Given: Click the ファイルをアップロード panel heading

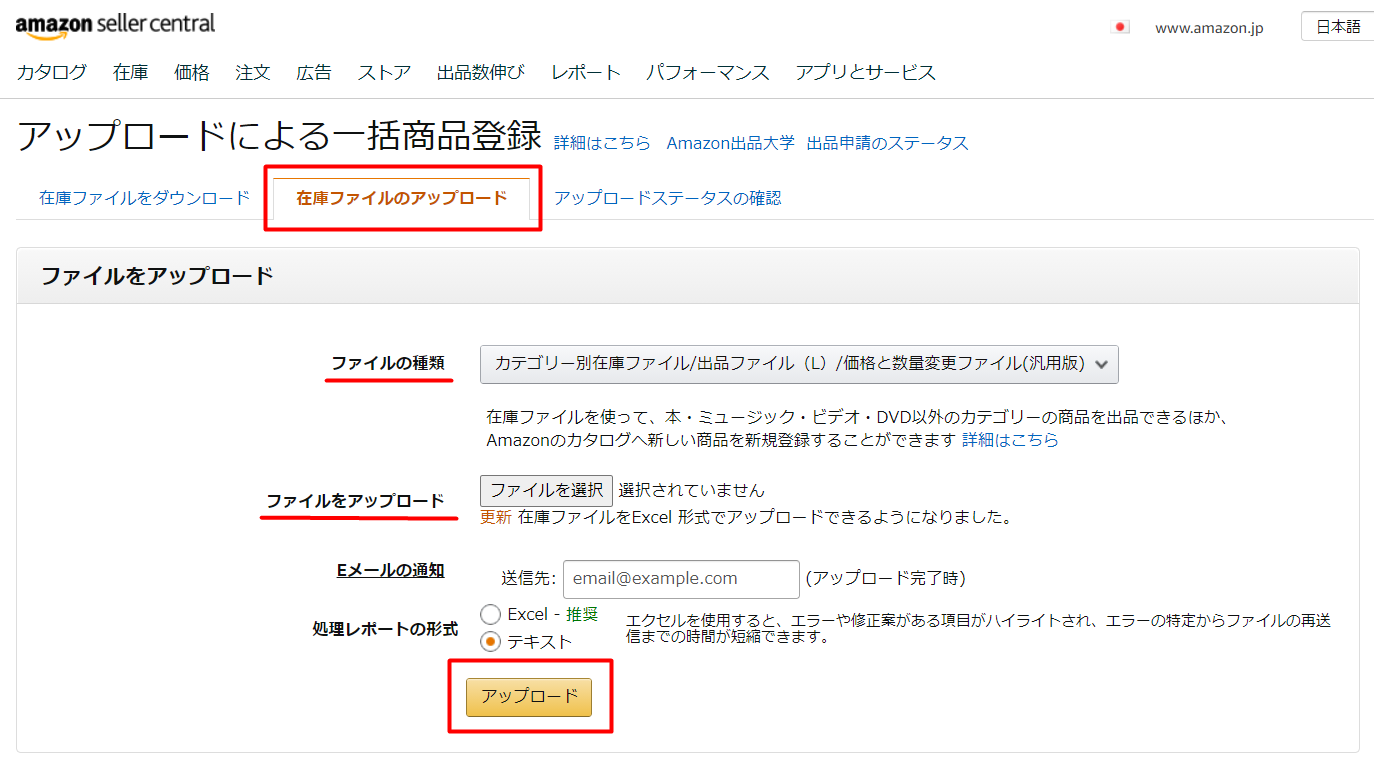Looking at the screenshot, I should [x=157, y=276].
